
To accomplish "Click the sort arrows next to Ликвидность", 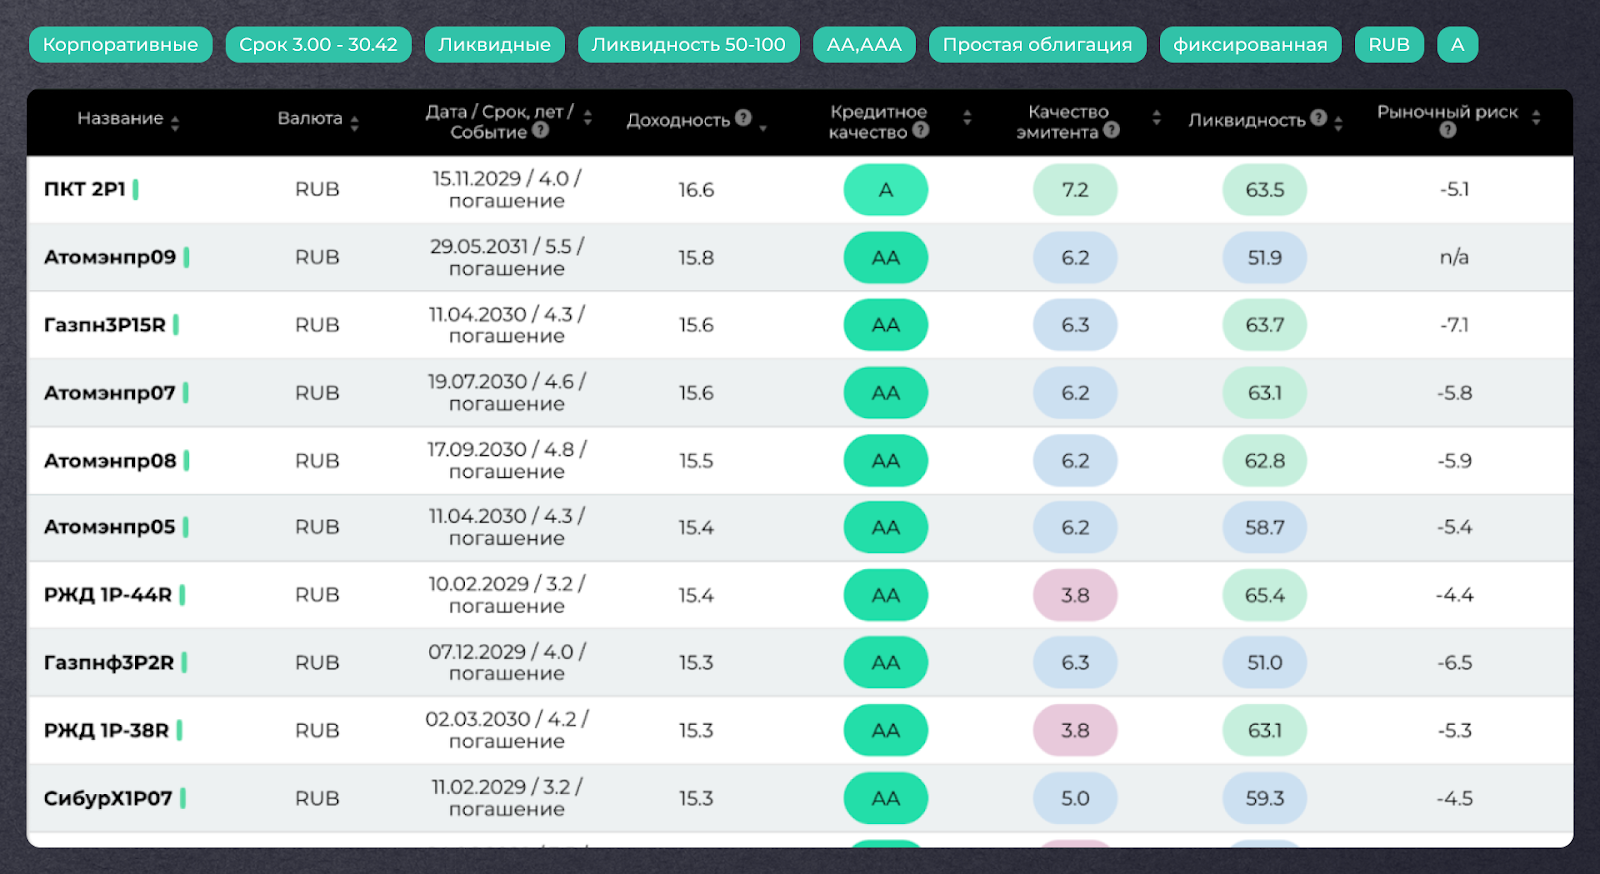I will click(x=1338, y=122).
